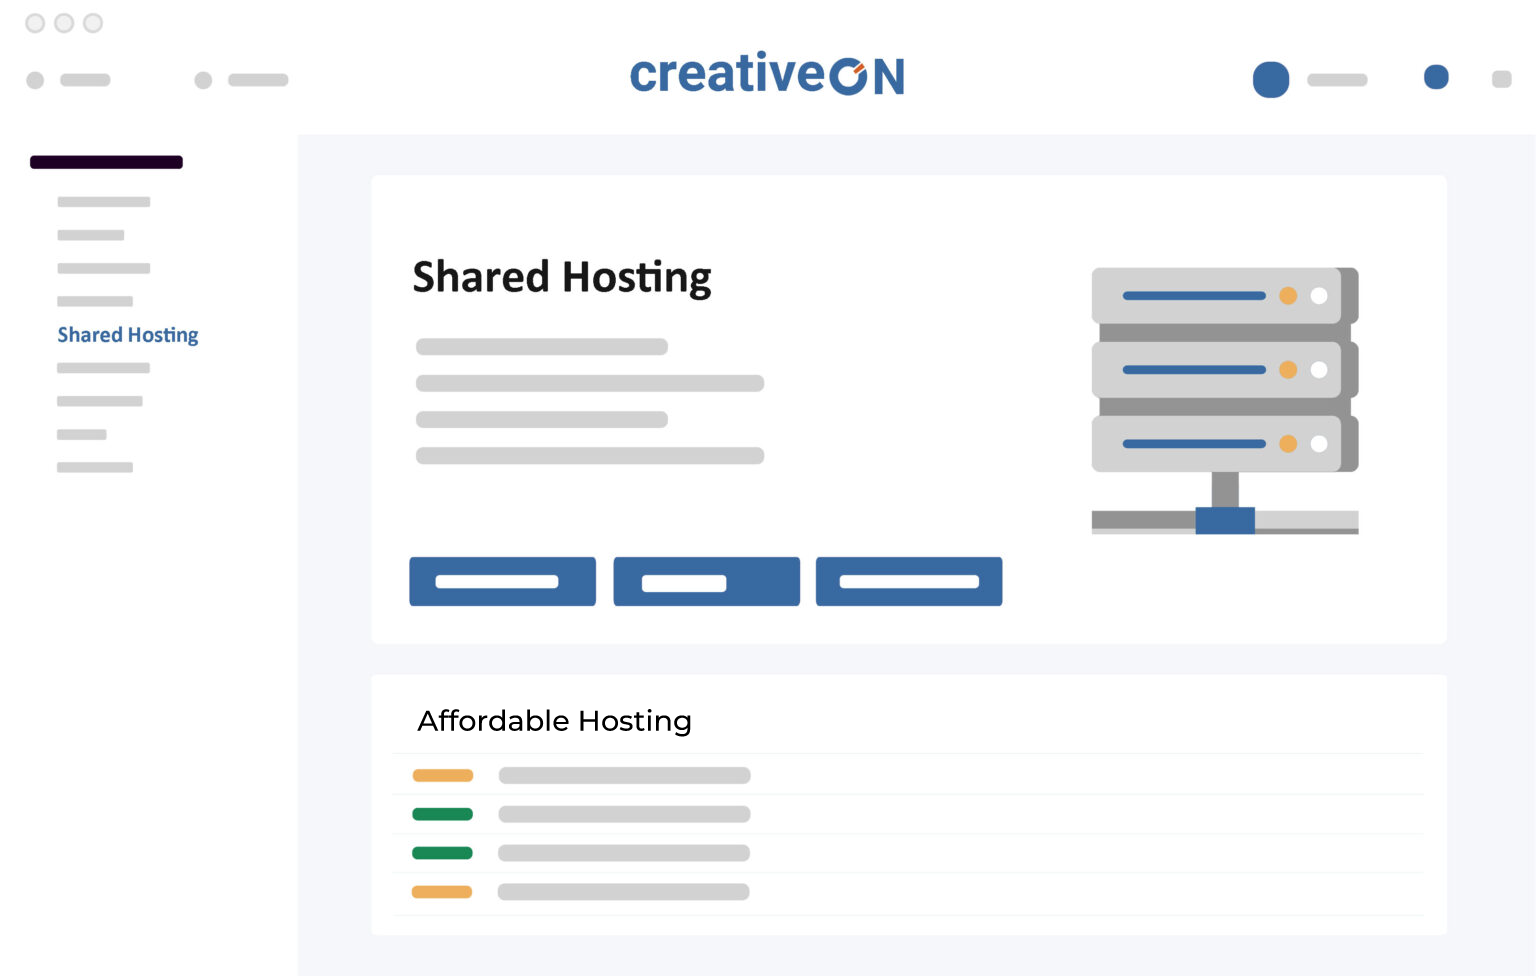Screen dimensions: 1536x976
Task: Click the sidebar item directly below Shared Hosting
Action: 103,368
